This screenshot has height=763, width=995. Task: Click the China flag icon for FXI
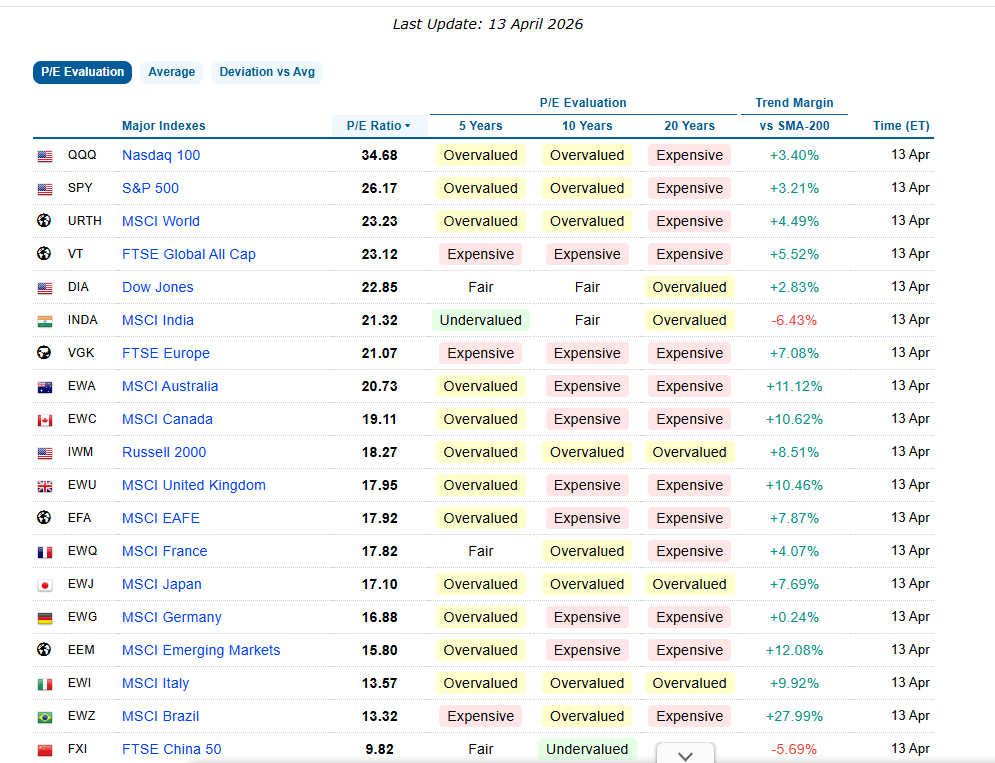tap(44, 750)
